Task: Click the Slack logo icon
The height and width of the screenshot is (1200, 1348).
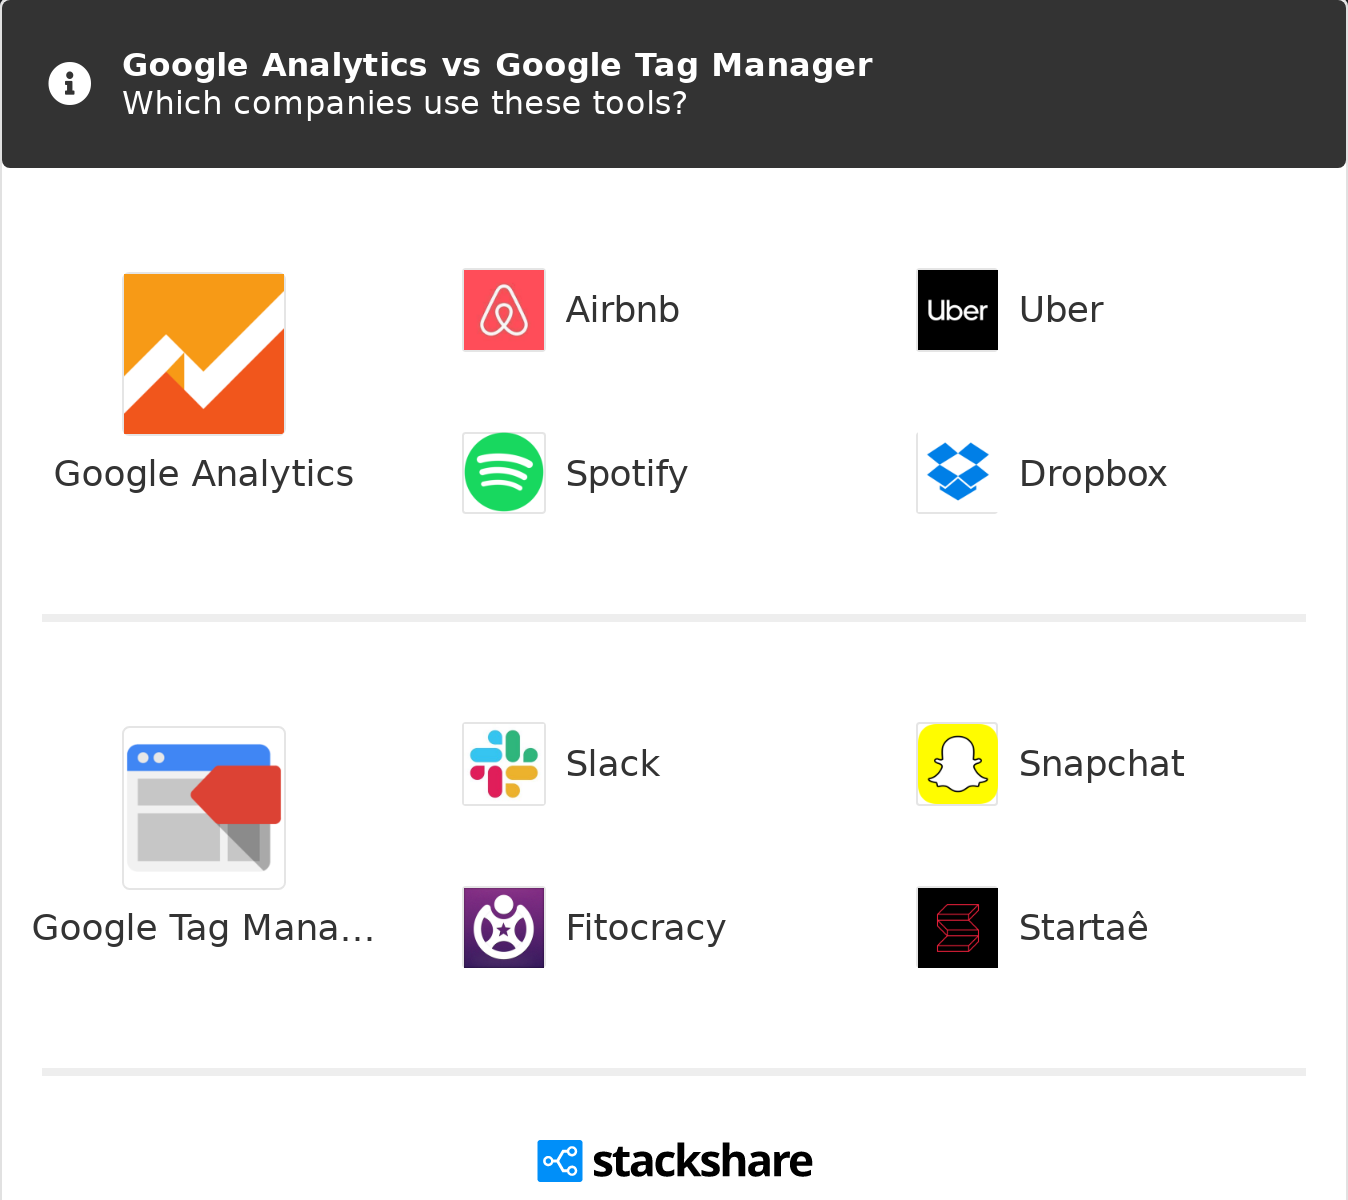Action: (x=504, y=764)
